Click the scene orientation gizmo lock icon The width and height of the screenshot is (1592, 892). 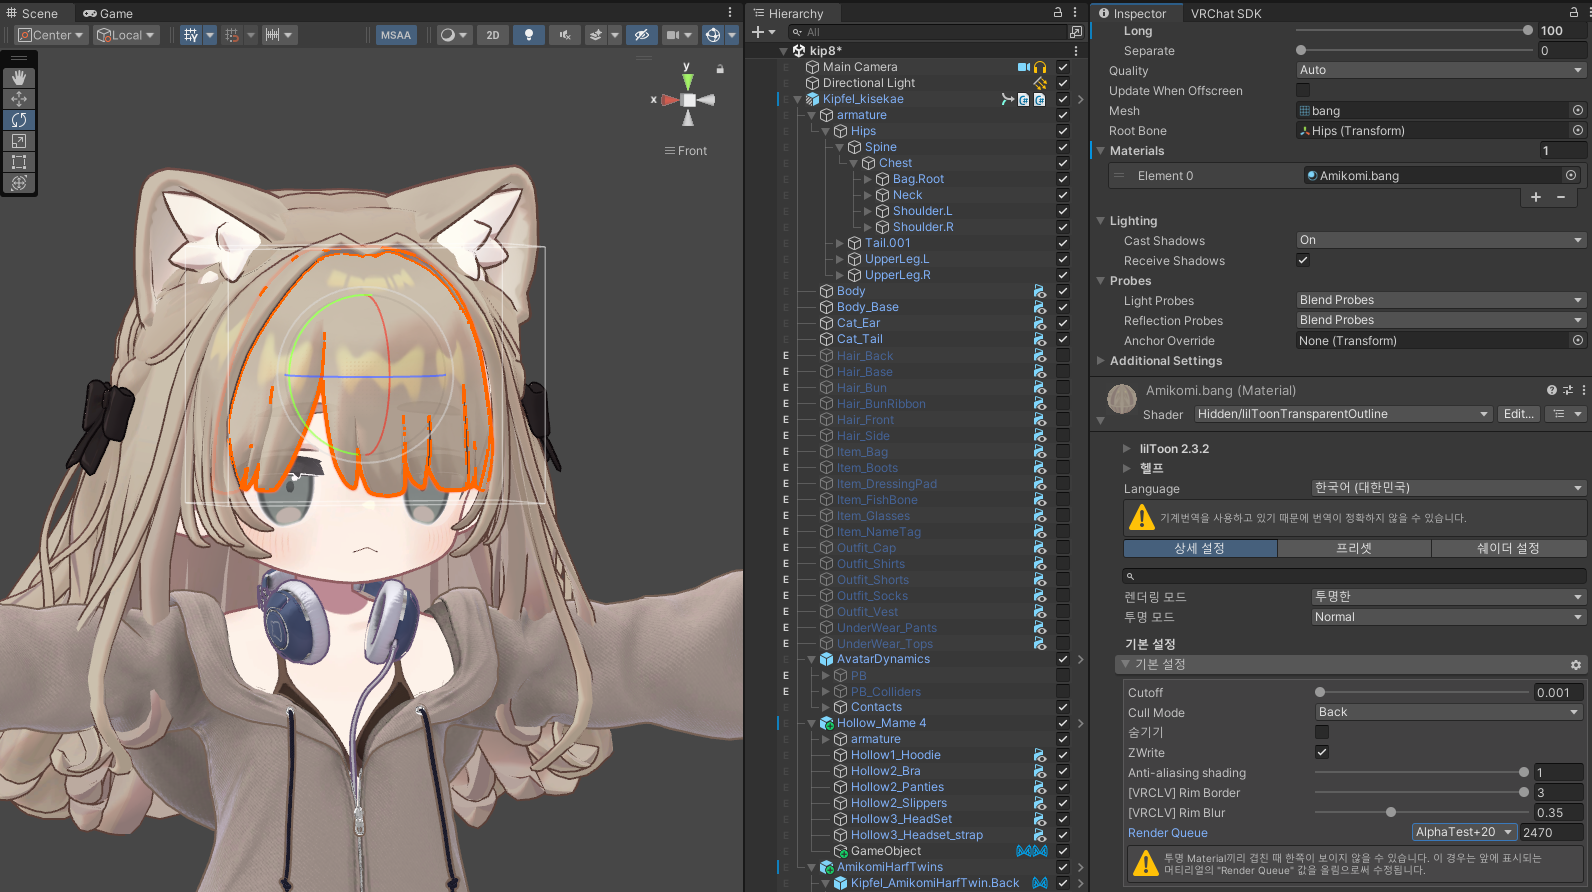coord(720,69)
